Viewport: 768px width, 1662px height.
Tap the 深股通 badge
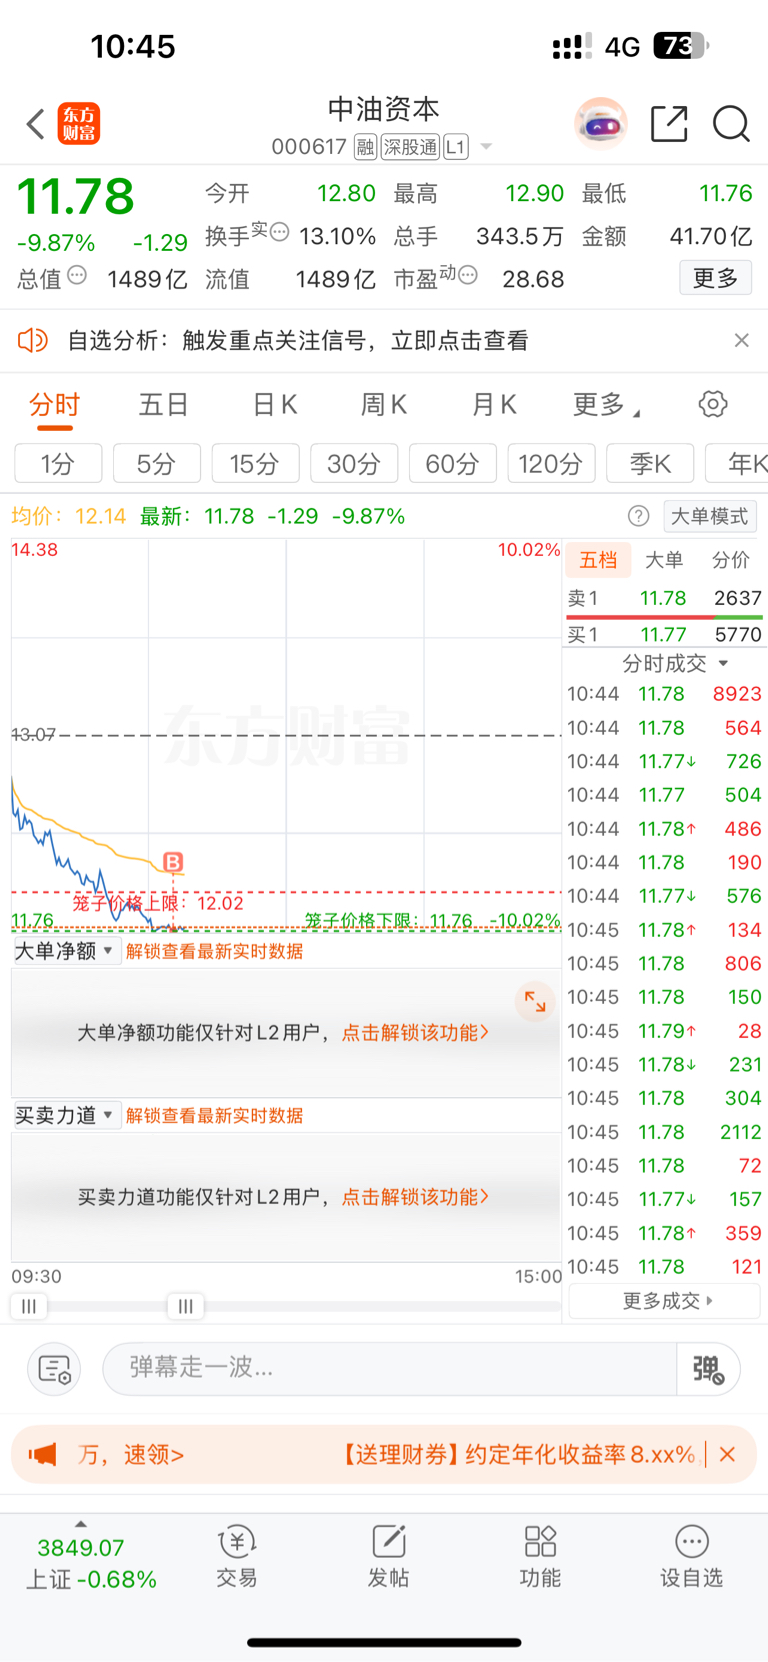click(410, 147)
